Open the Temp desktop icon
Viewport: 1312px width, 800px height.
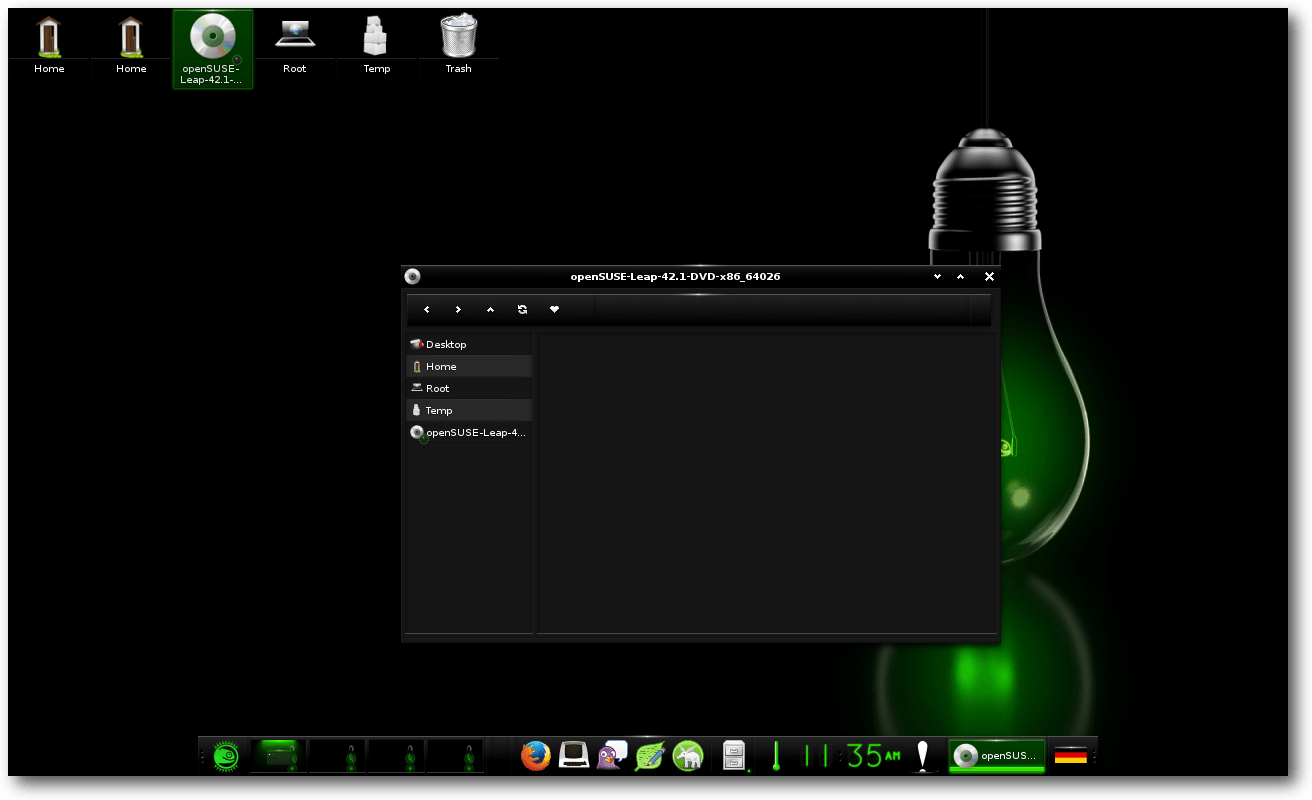click(x=376, y=46)
